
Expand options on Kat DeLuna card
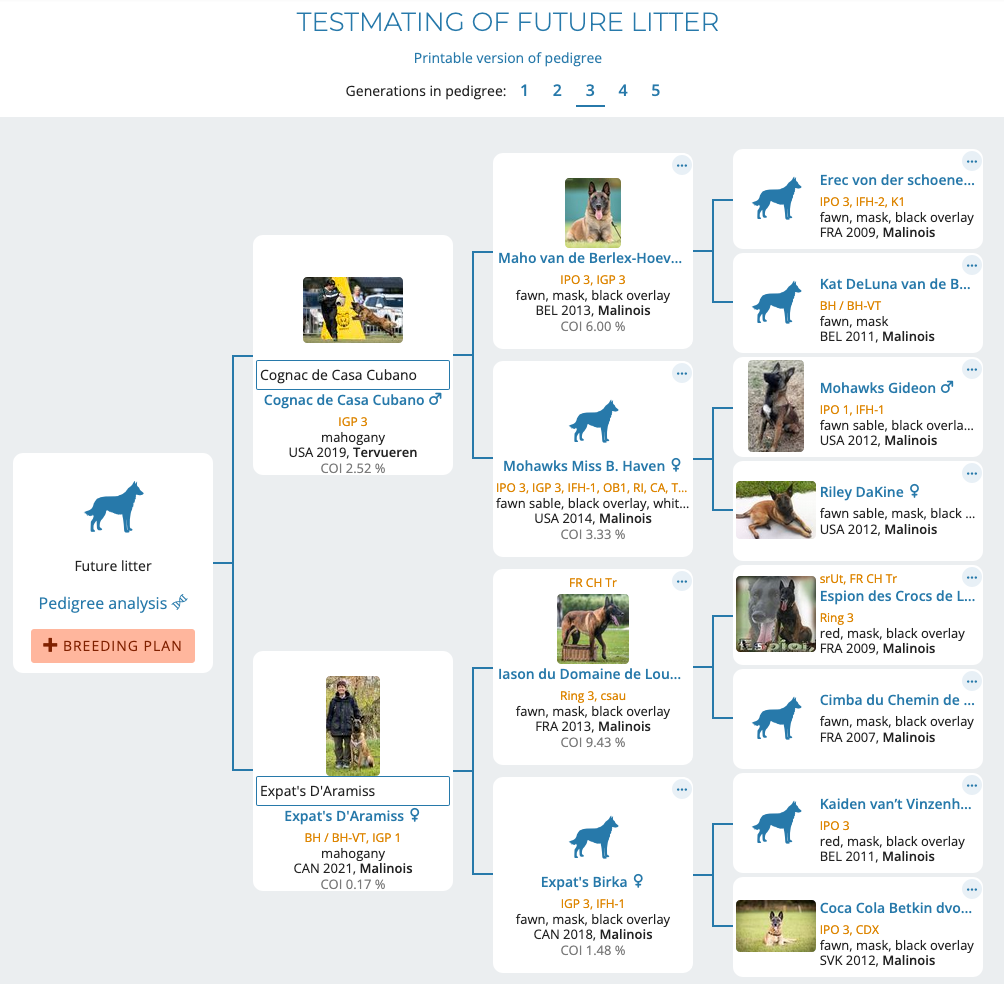pos(971,265)
